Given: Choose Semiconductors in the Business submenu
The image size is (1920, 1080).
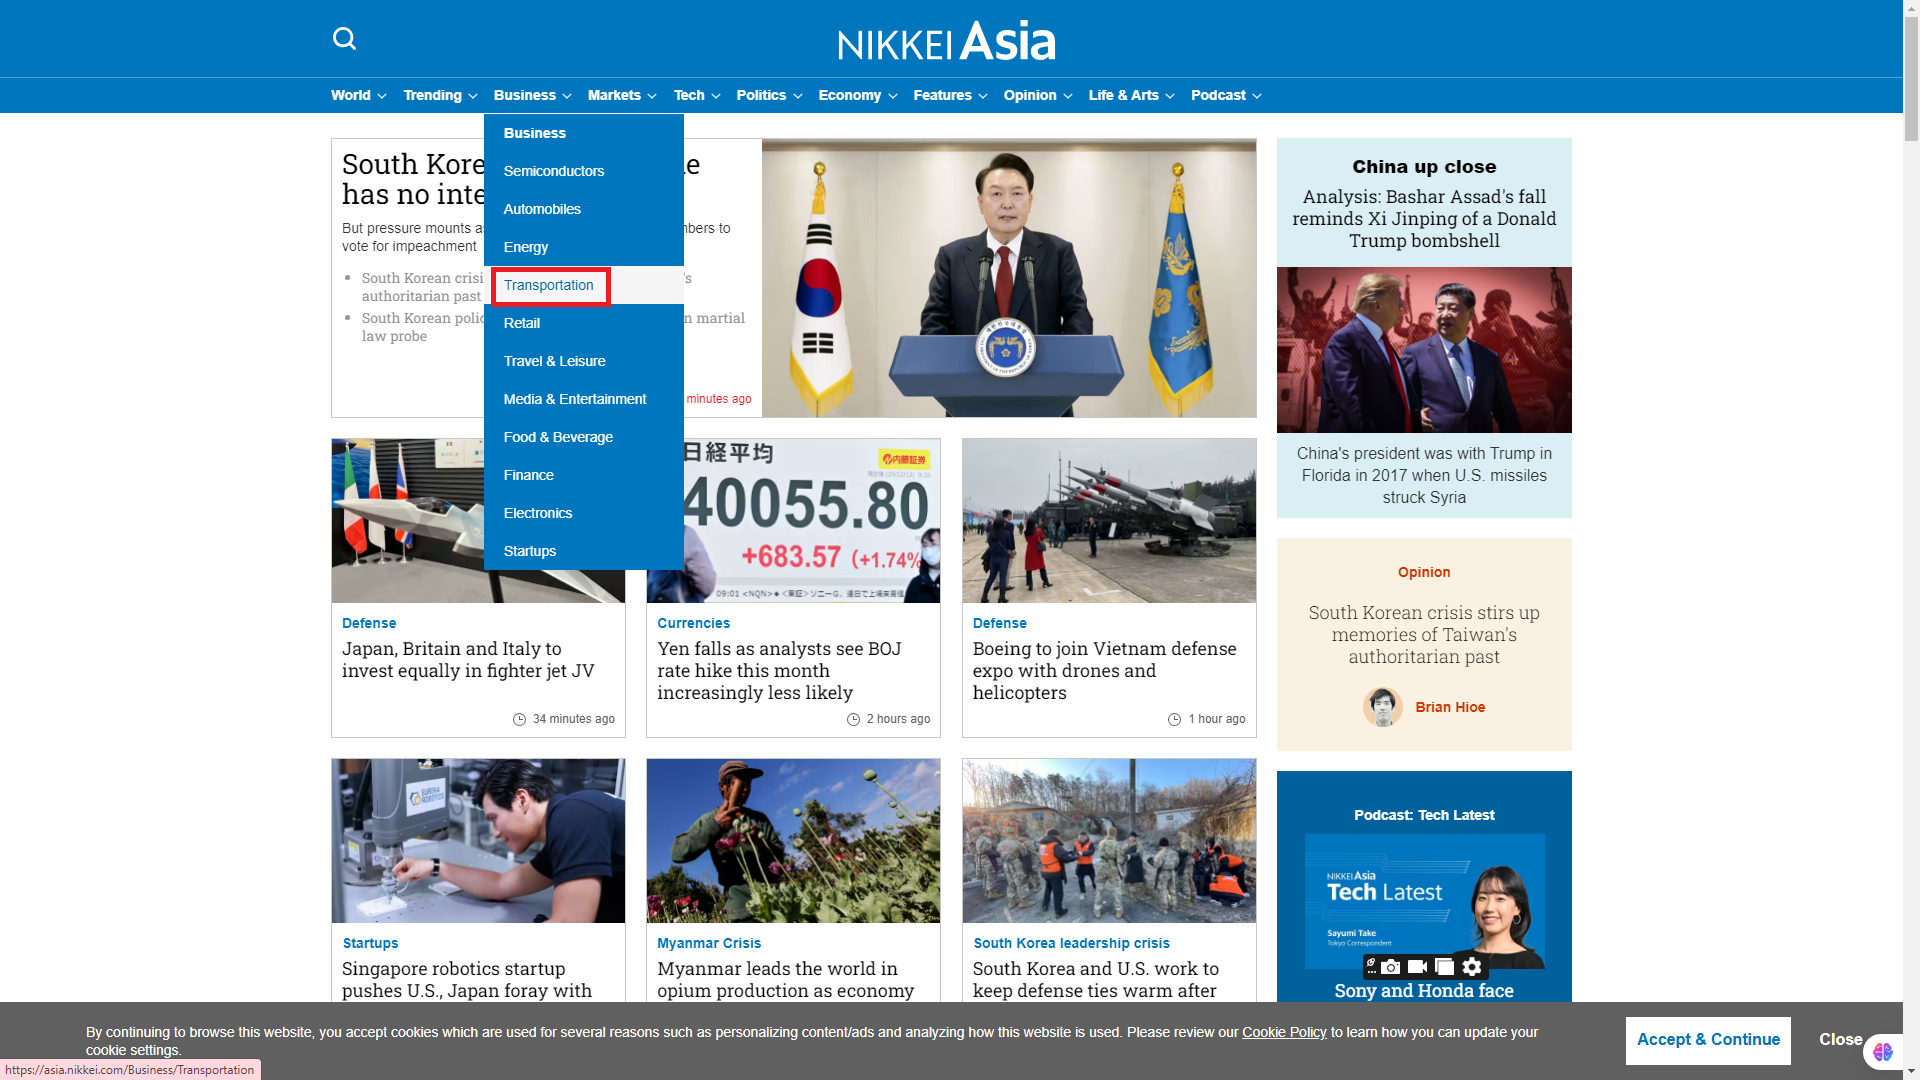Looking at the screenshot, I should pyautogui.click(x=553, y=171).
